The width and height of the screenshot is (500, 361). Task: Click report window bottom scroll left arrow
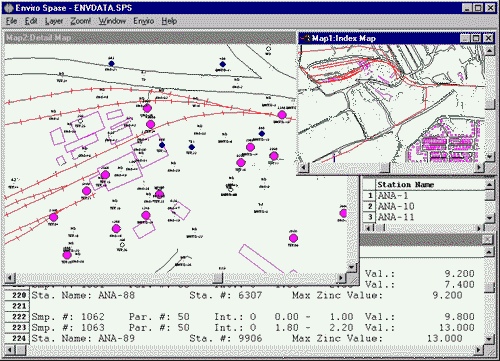coord(10,350)
